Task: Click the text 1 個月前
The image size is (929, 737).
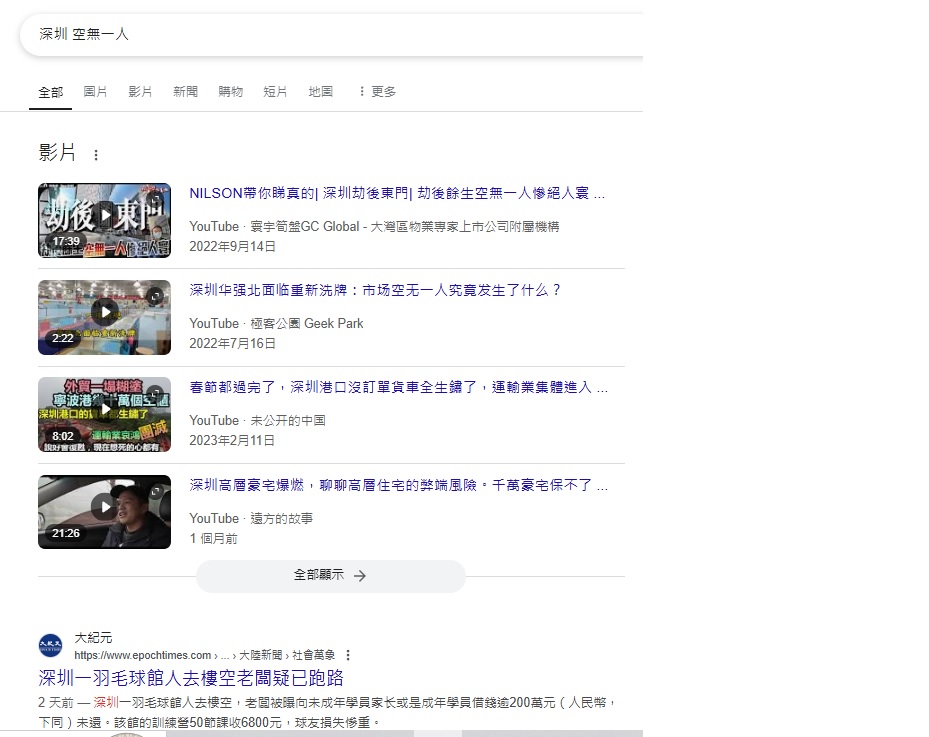Action: coord(213,539)
